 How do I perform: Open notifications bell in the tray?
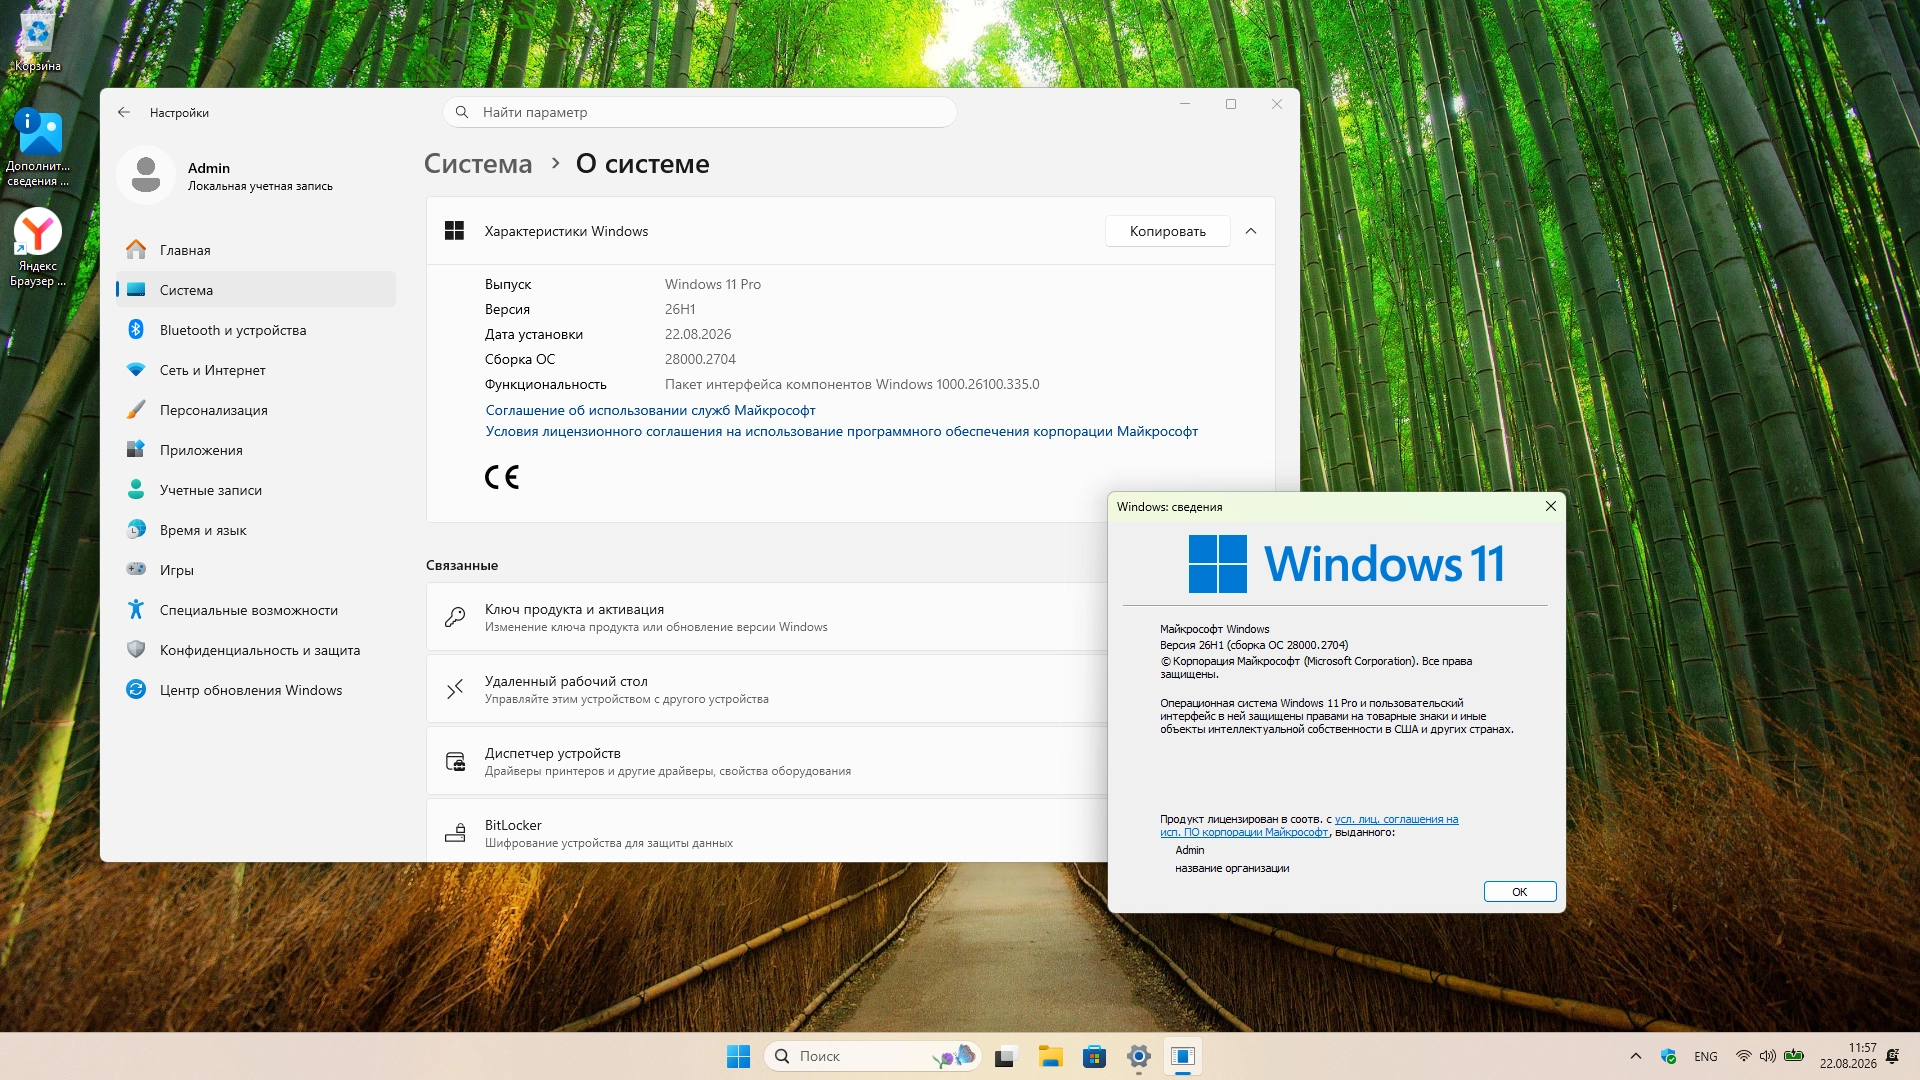[1892, 1056]
